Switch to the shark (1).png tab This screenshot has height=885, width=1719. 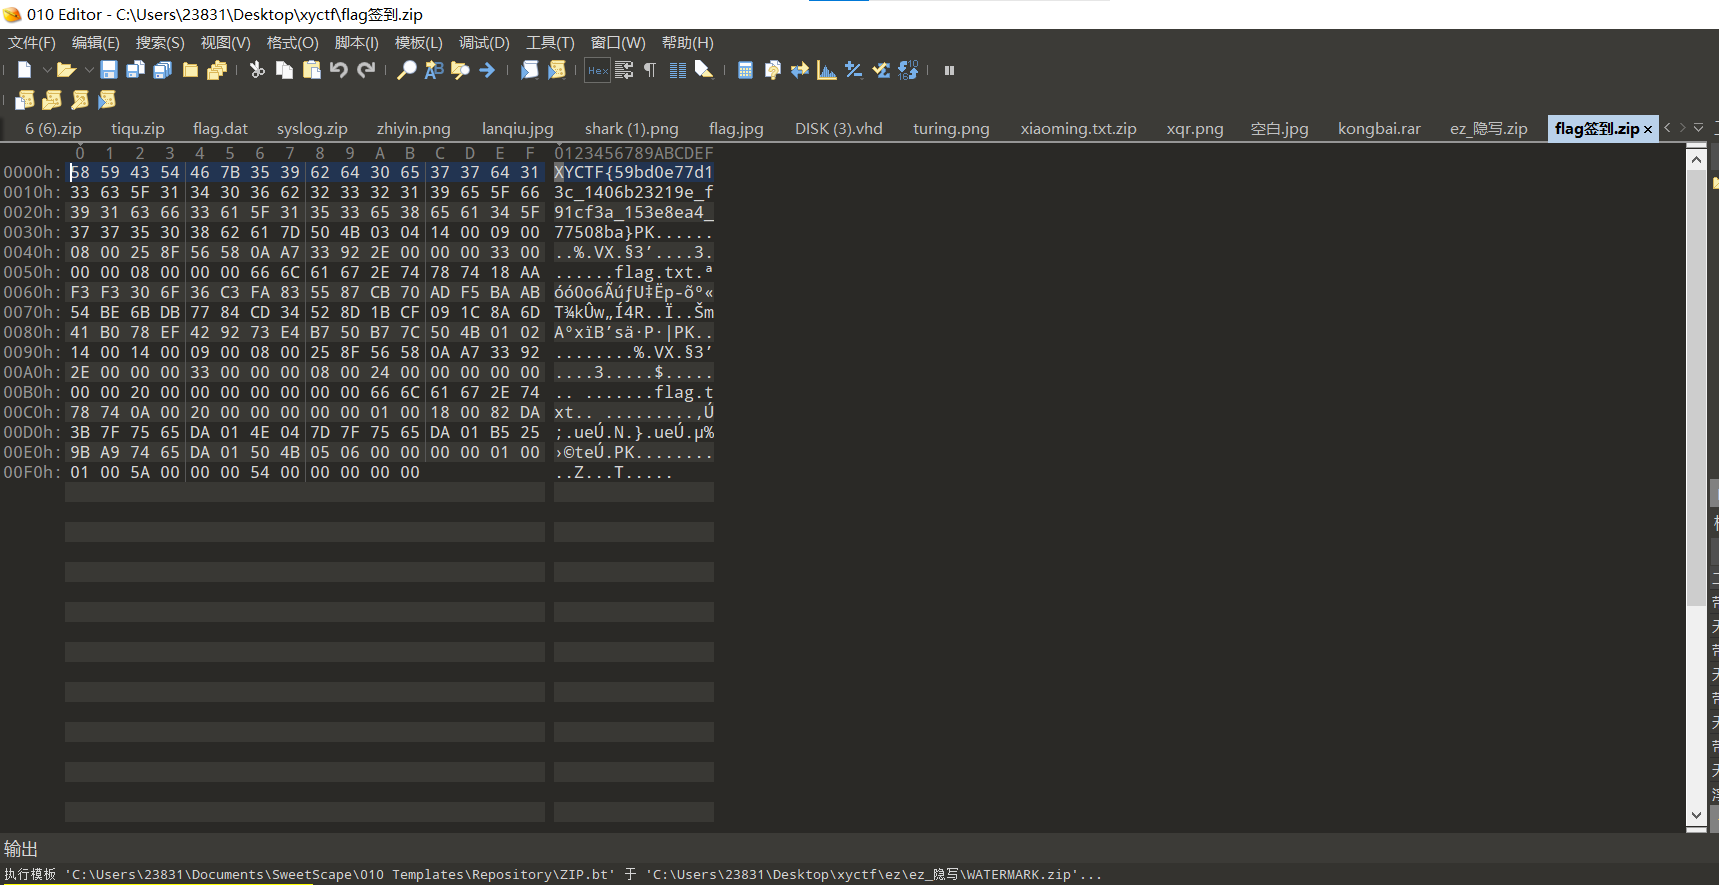pyautogui.click(x=631, y=129)
